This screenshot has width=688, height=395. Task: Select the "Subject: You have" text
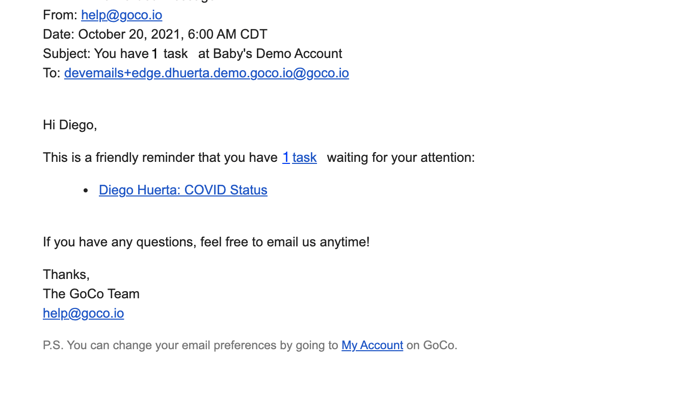(x=96, y=54)
